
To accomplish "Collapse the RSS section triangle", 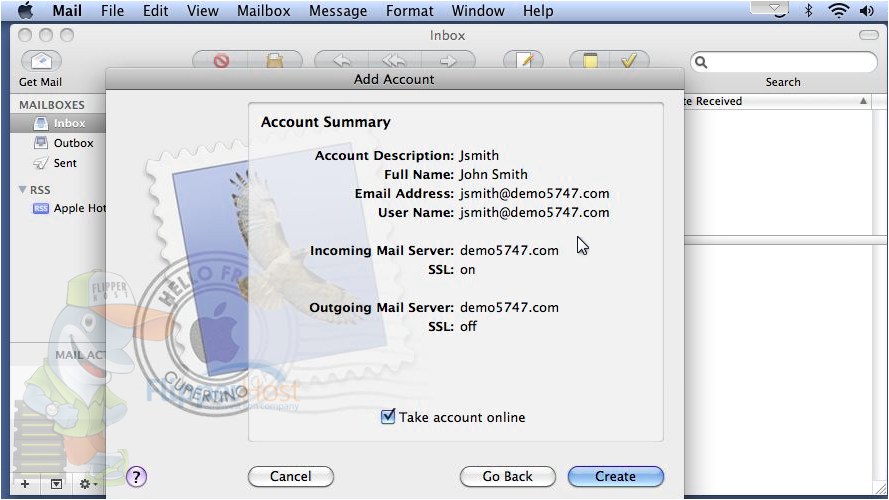I will click(23, 189).
